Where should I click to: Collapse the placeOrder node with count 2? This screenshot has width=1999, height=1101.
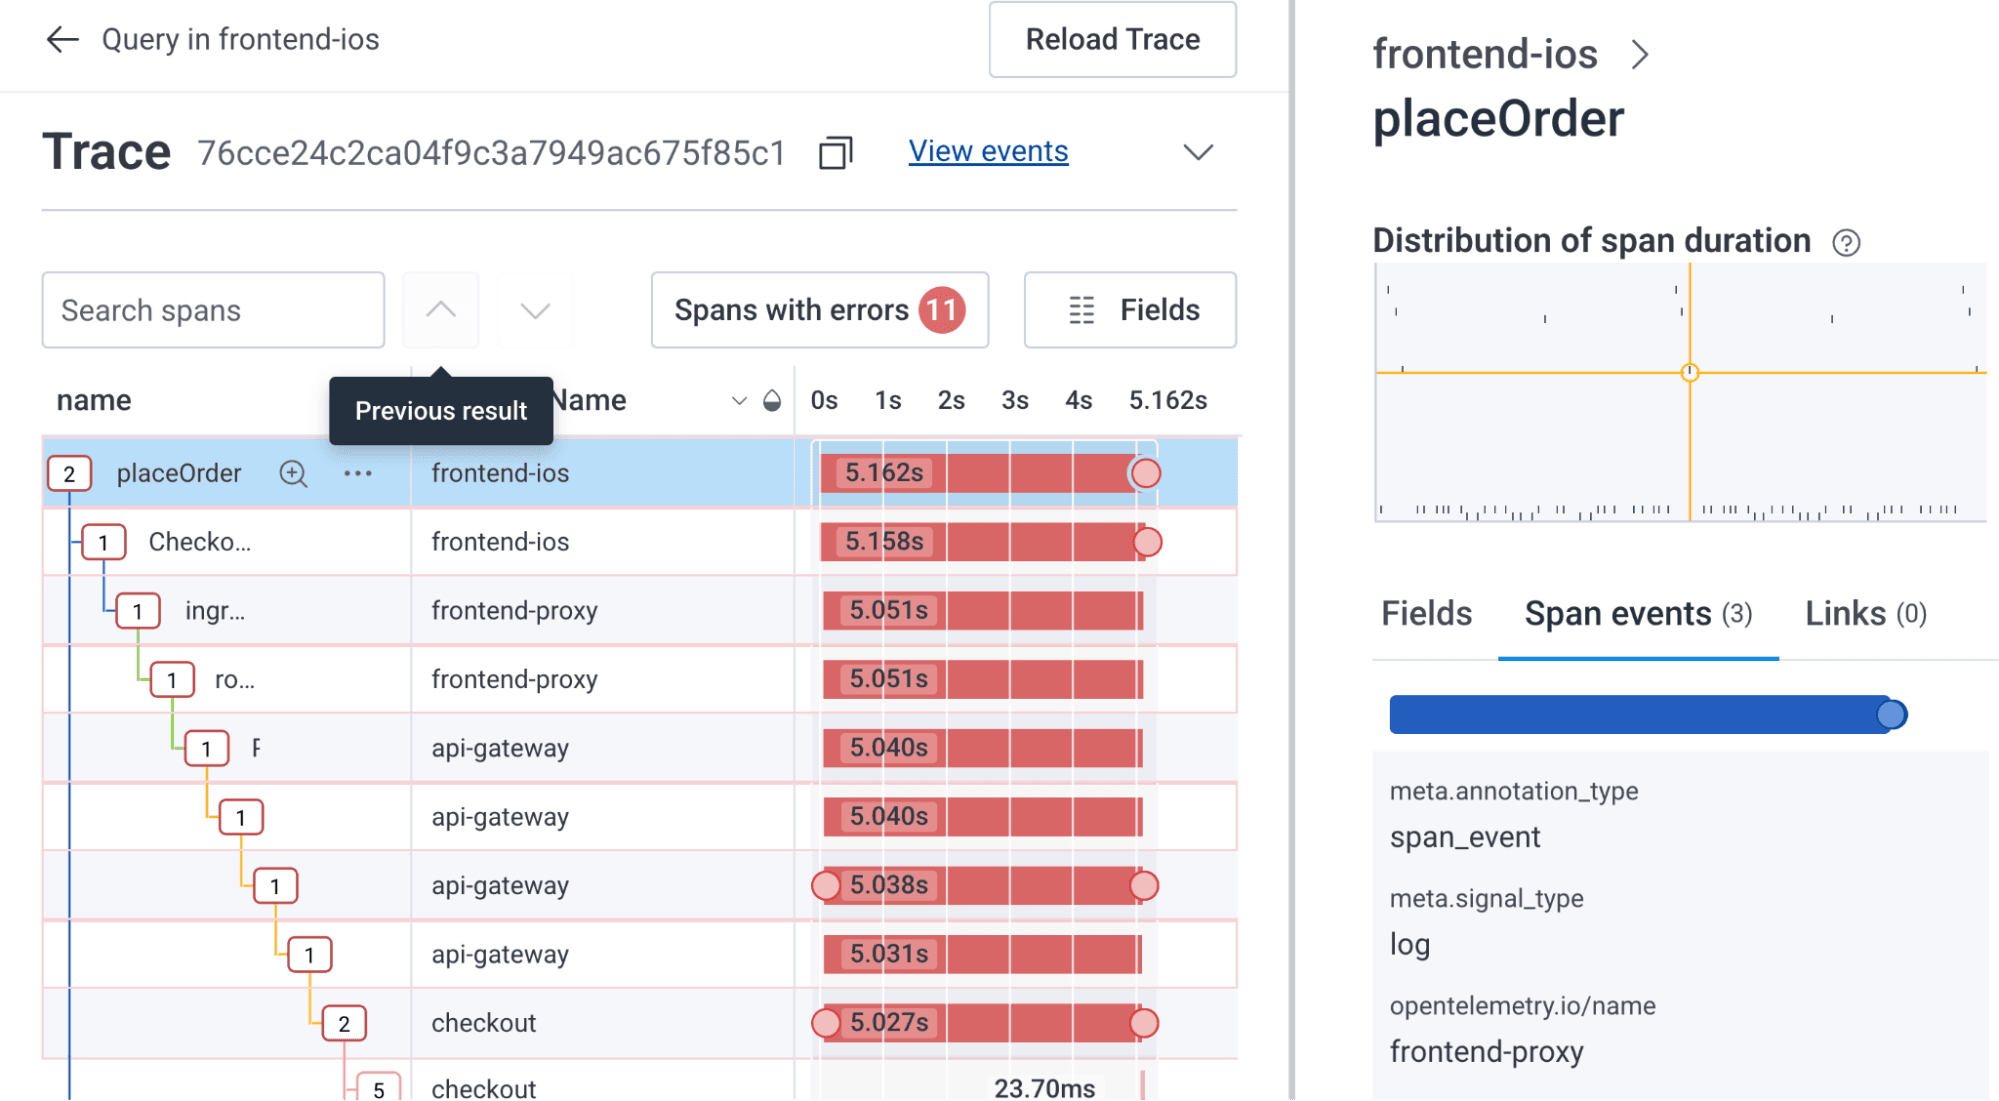69,474
